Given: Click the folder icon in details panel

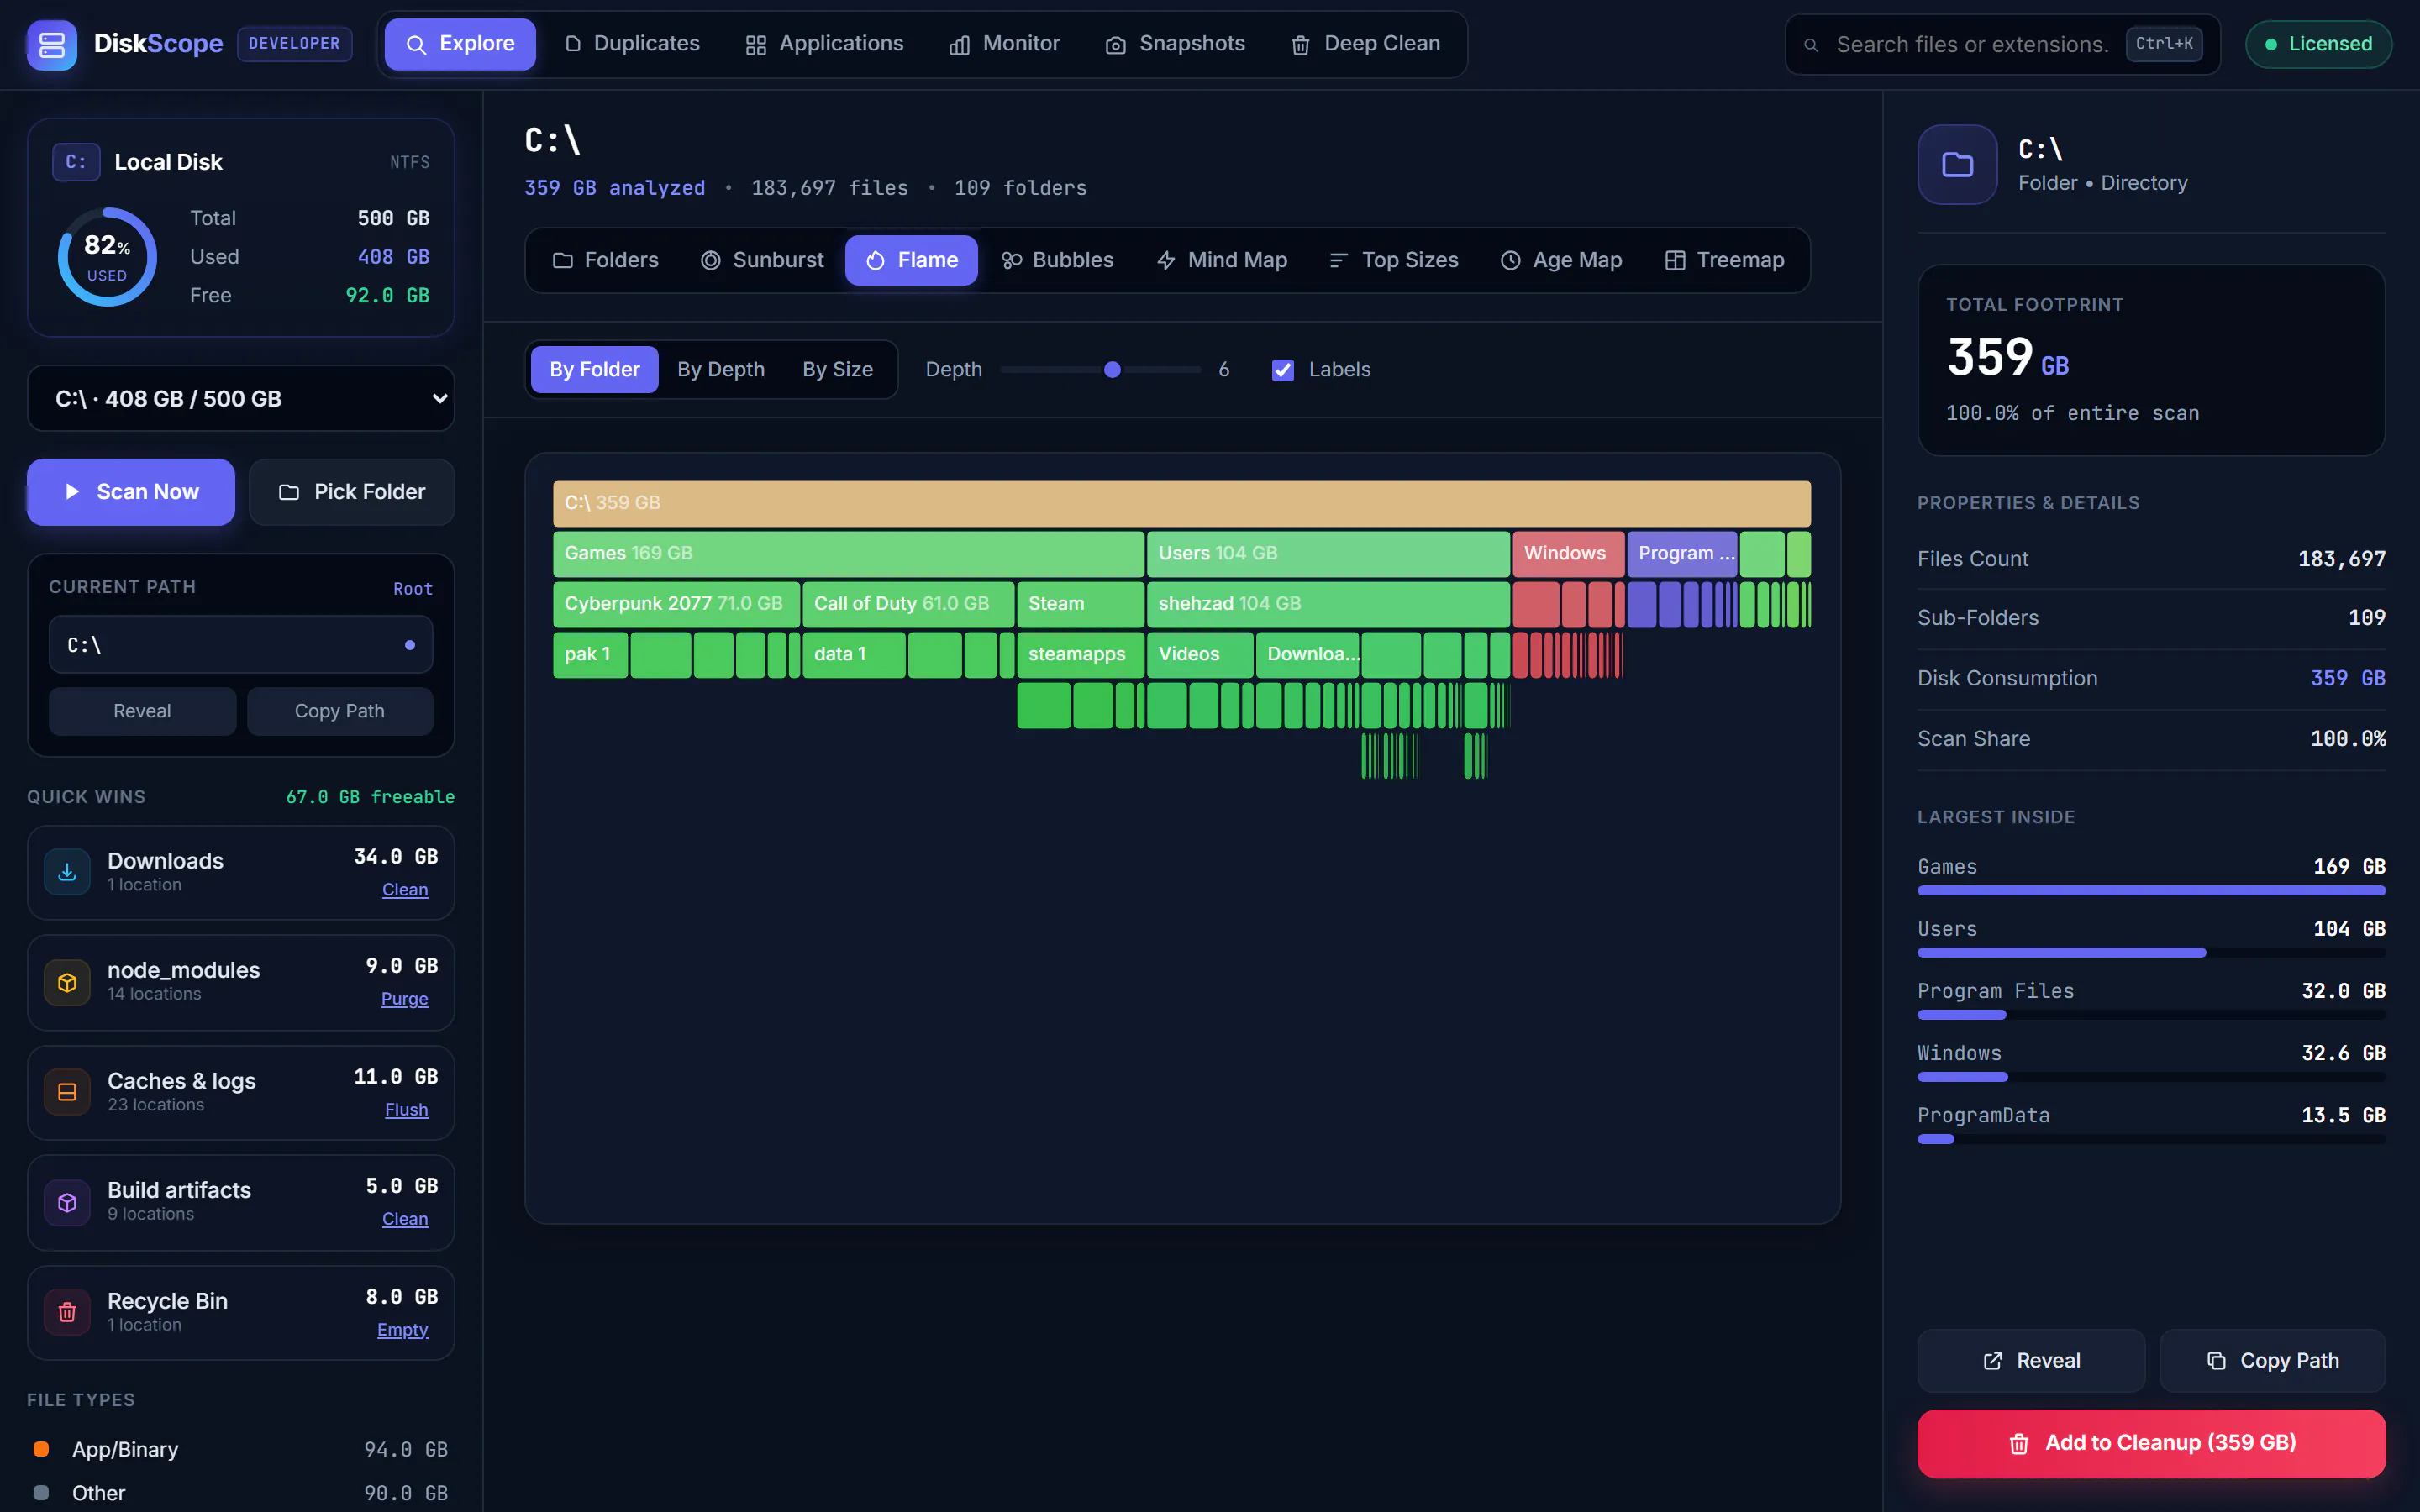Looking at the screenshot, I should coord(1957,164).
